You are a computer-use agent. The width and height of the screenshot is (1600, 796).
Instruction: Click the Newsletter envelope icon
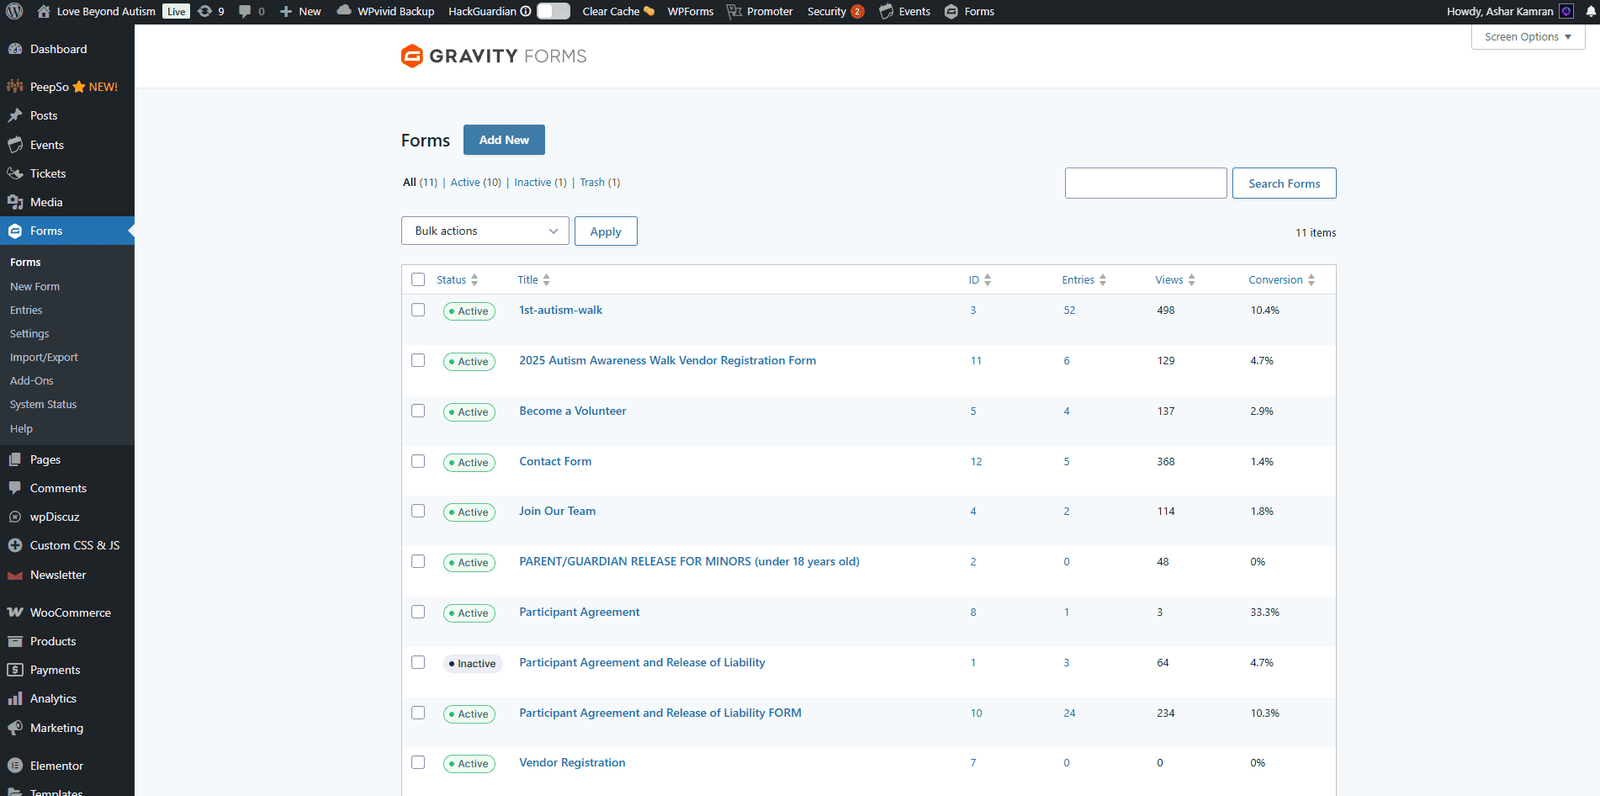(15, 575)
